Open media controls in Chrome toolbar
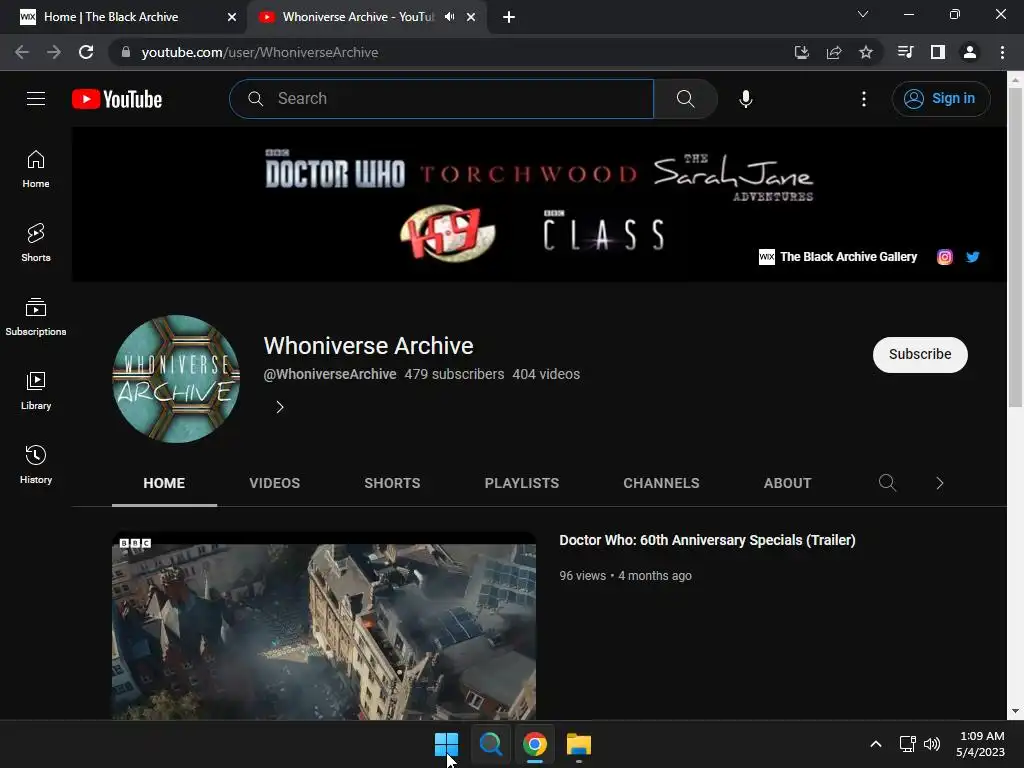The image size is (1024, 768). coord(905,52)
